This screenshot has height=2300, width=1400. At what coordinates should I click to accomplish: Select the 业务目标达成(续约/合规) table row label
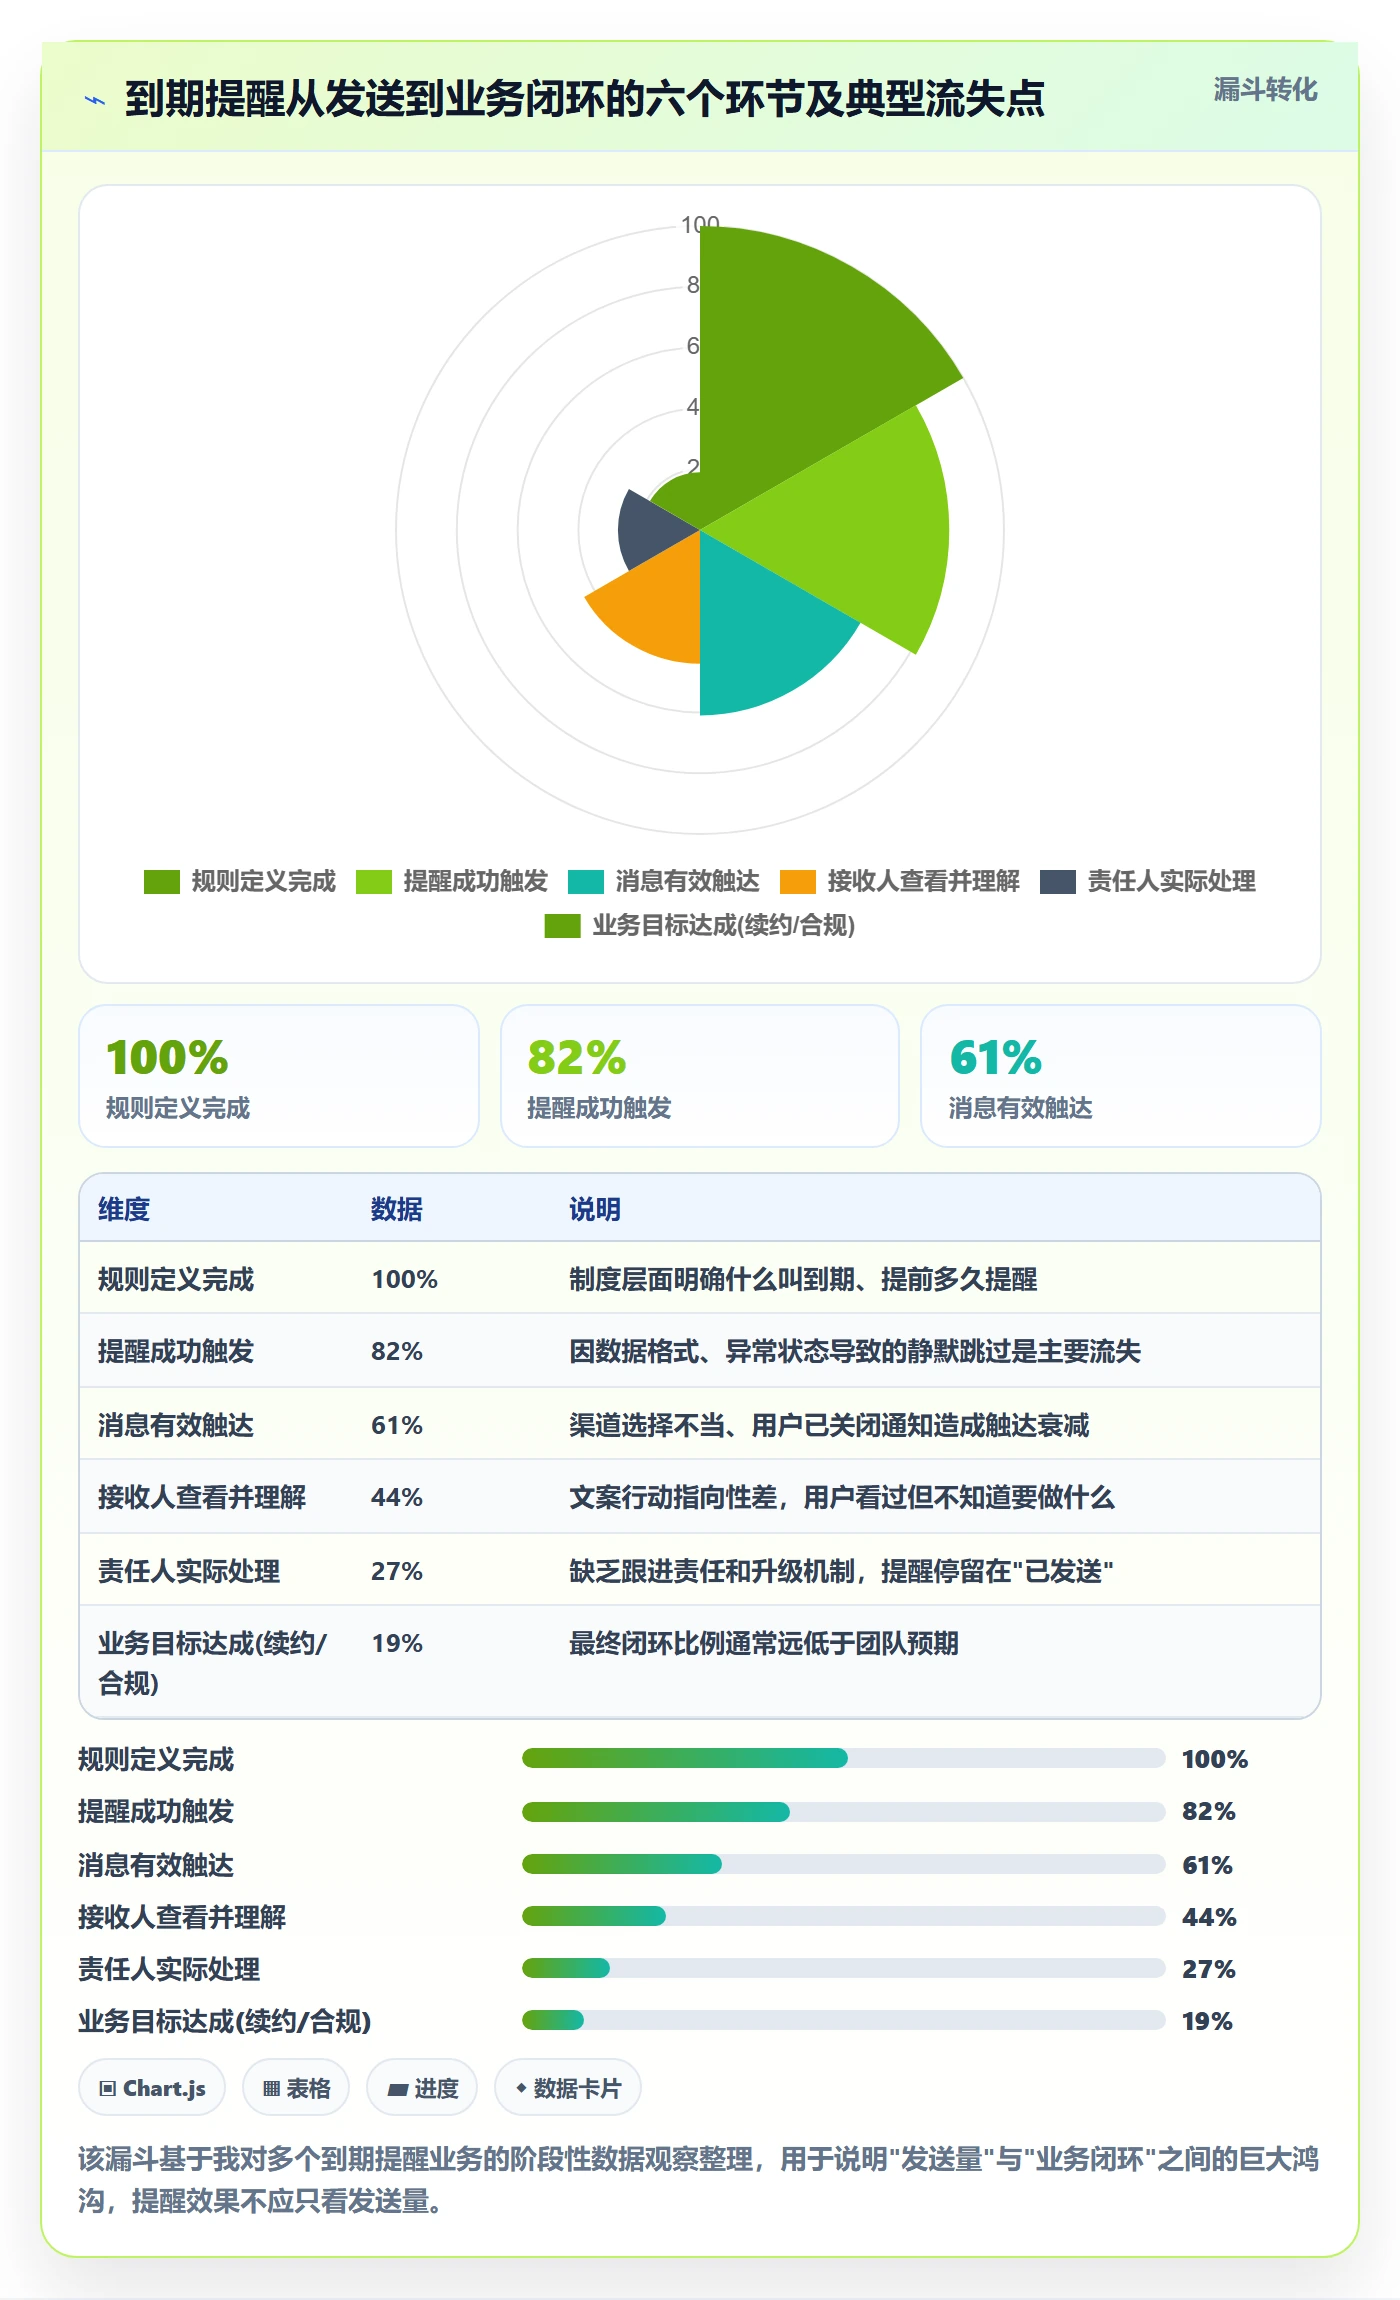coord(212,1663)
